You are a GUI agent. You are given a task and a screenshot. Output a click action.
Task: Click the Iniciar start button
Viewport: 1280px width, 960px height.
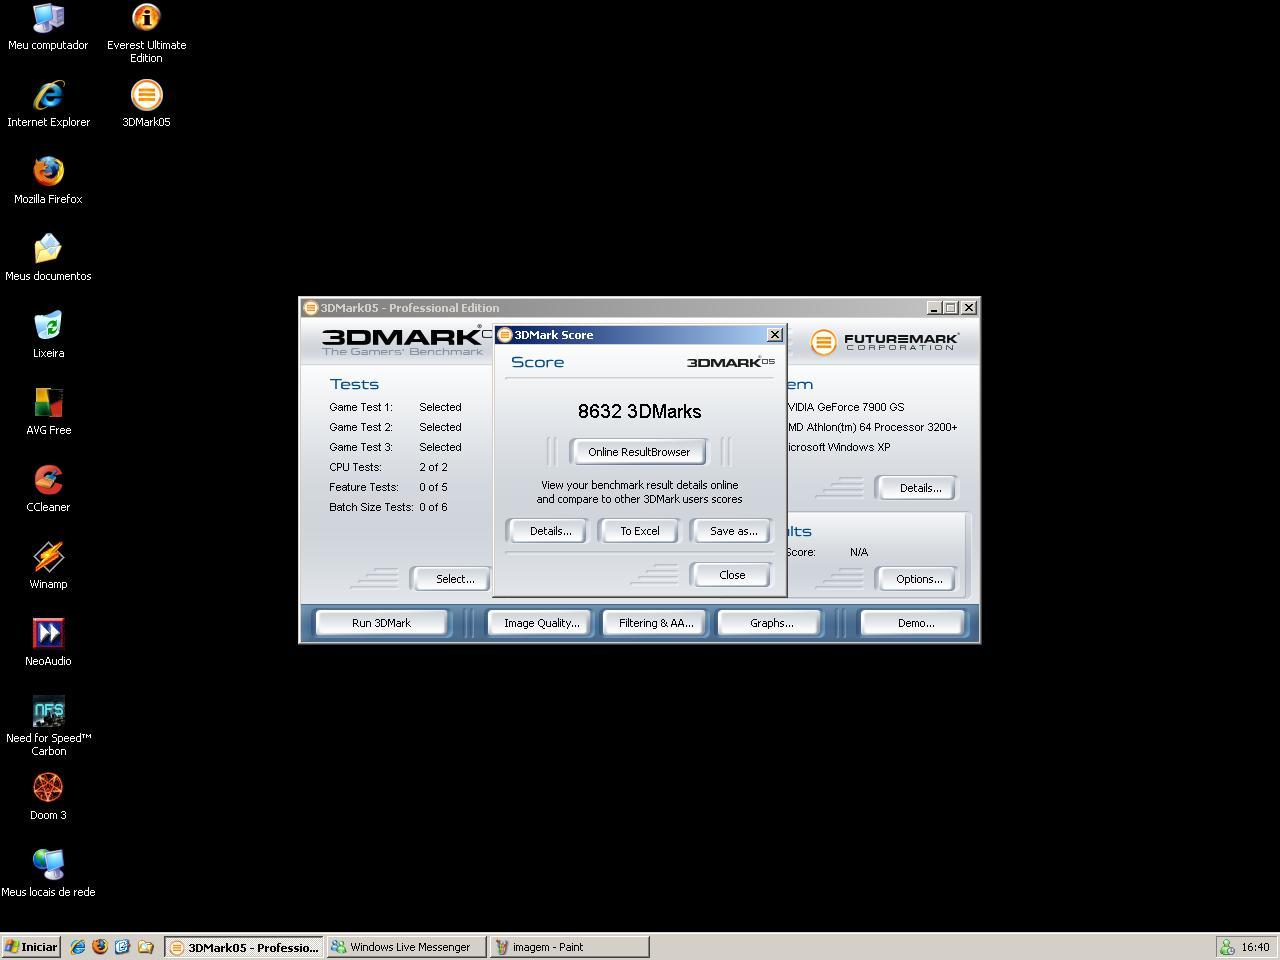click(x=31, y=946)
